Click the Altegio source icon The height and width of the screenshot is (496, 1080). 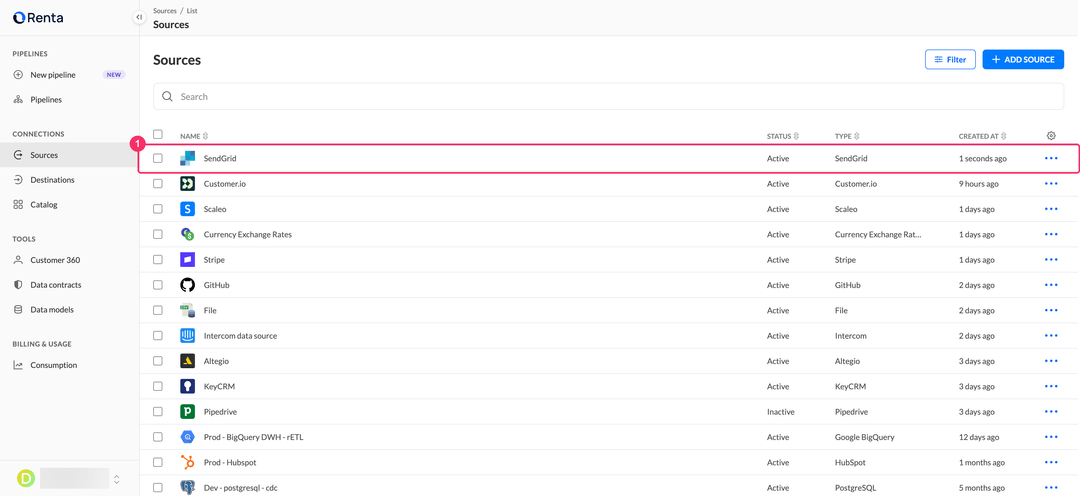[187, 361]
